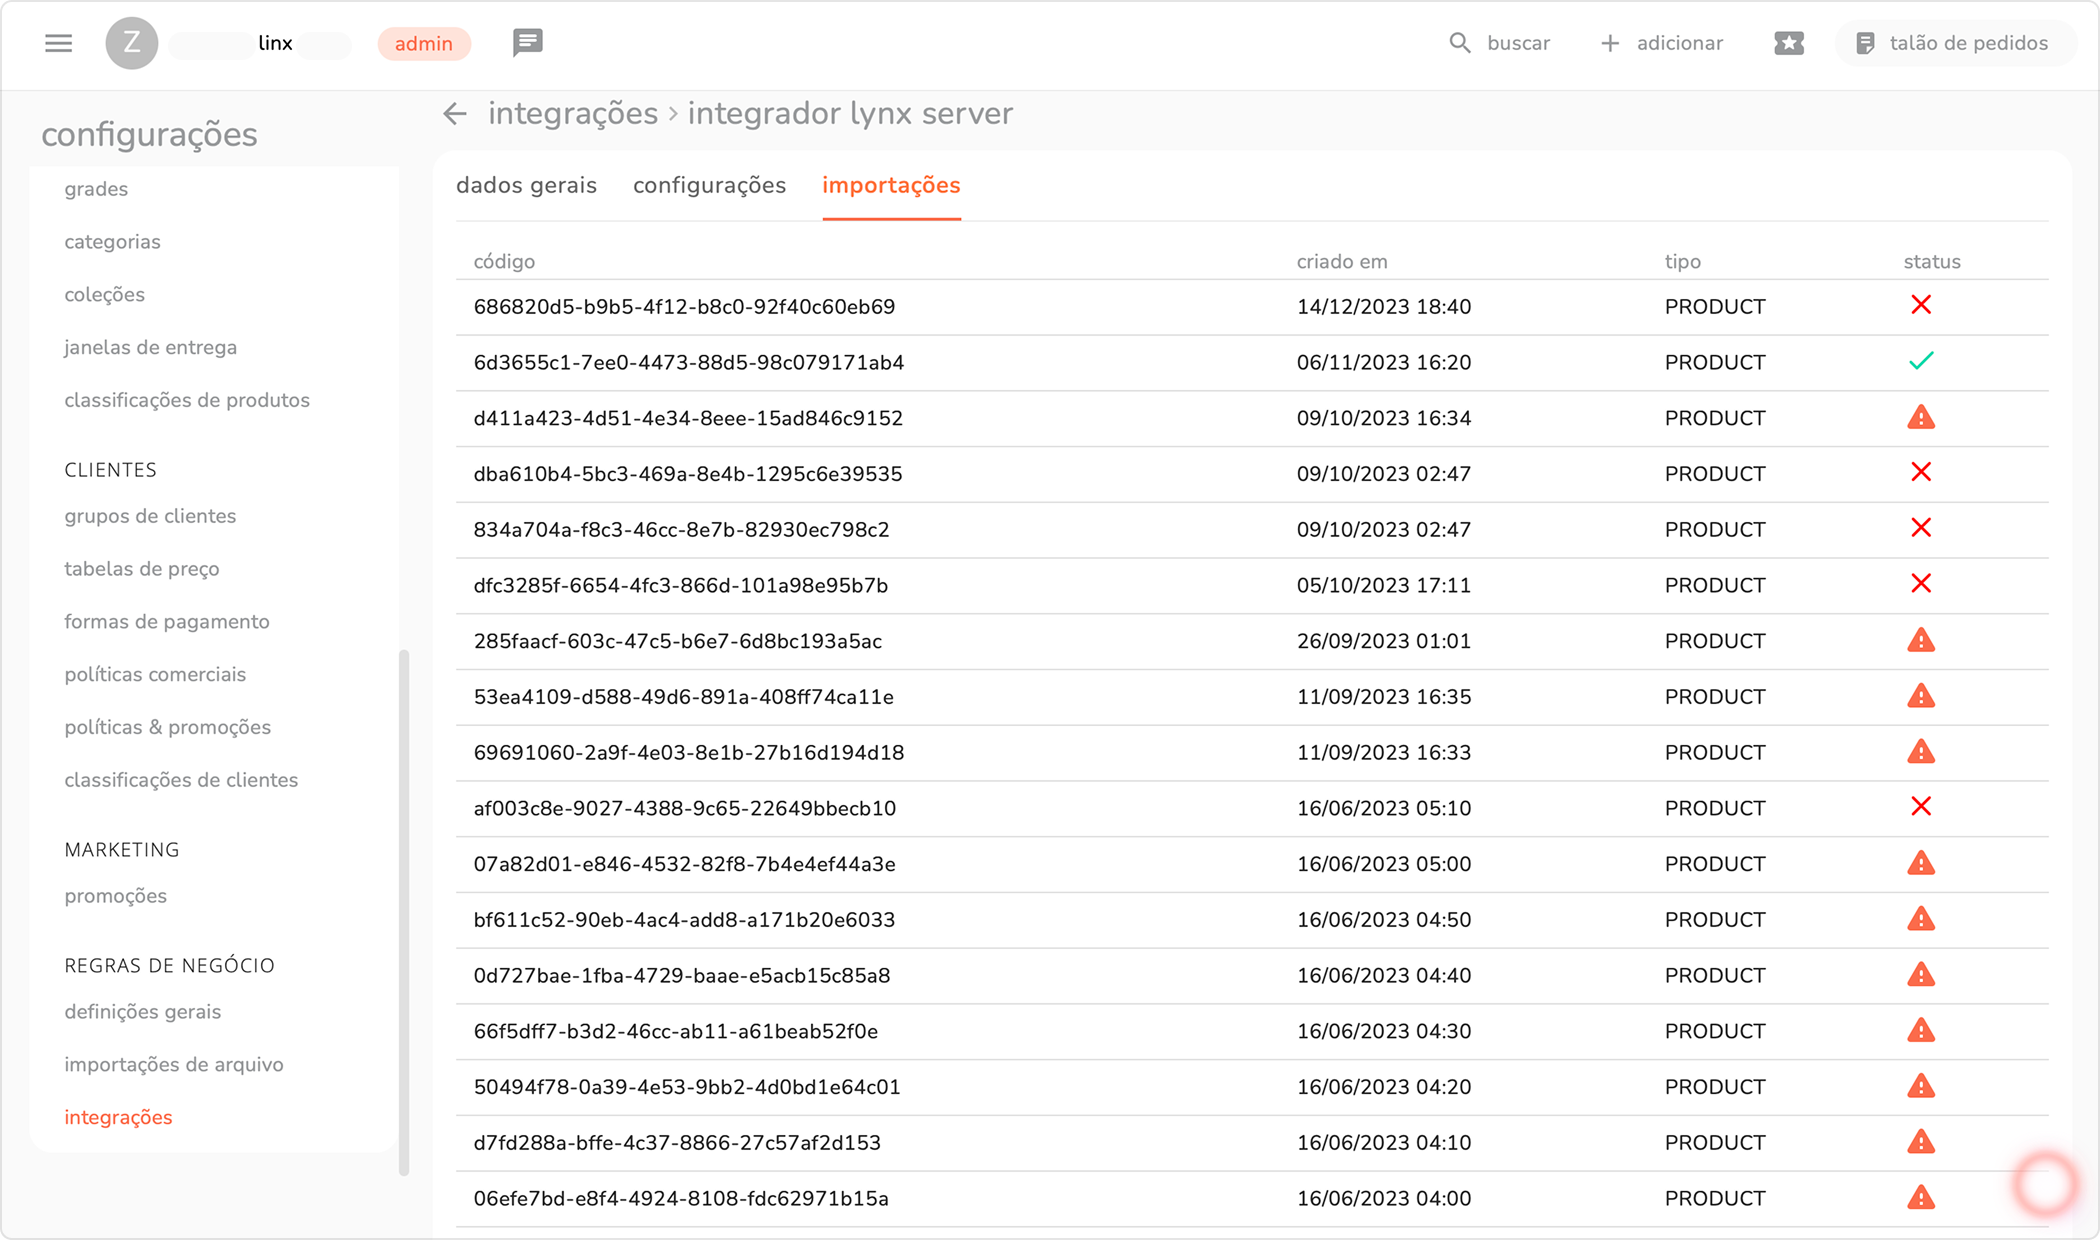Switch to the configurações tab
2100x1240 pixels.
709,185
